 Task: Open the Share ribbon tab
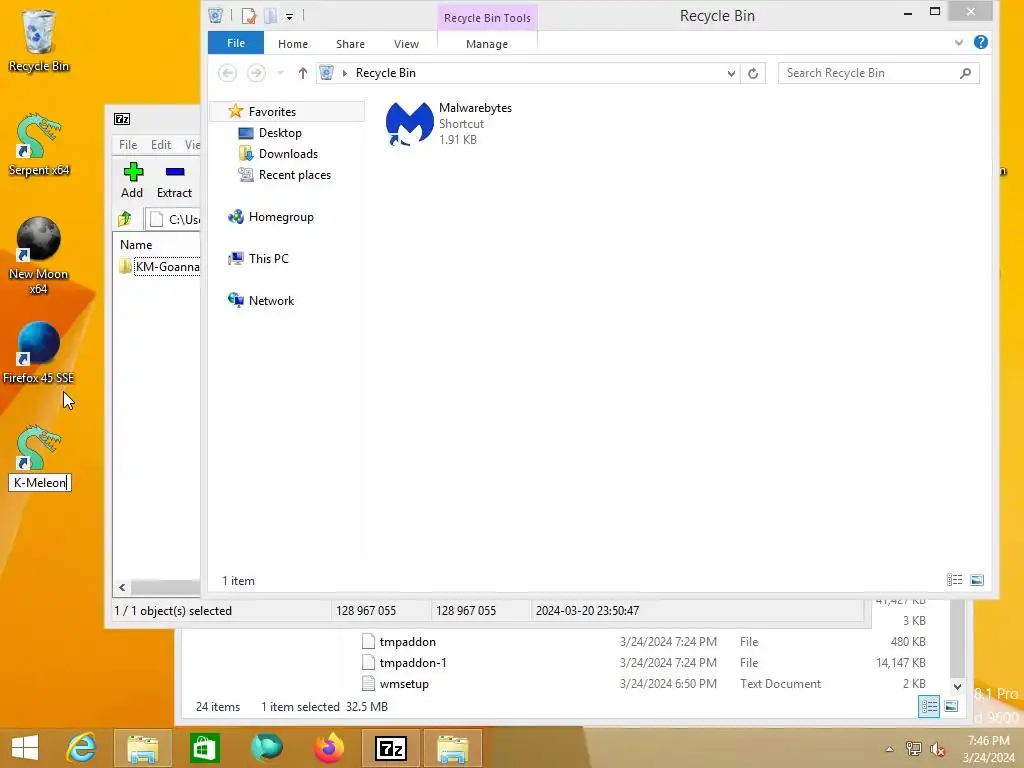click(350, 44)
